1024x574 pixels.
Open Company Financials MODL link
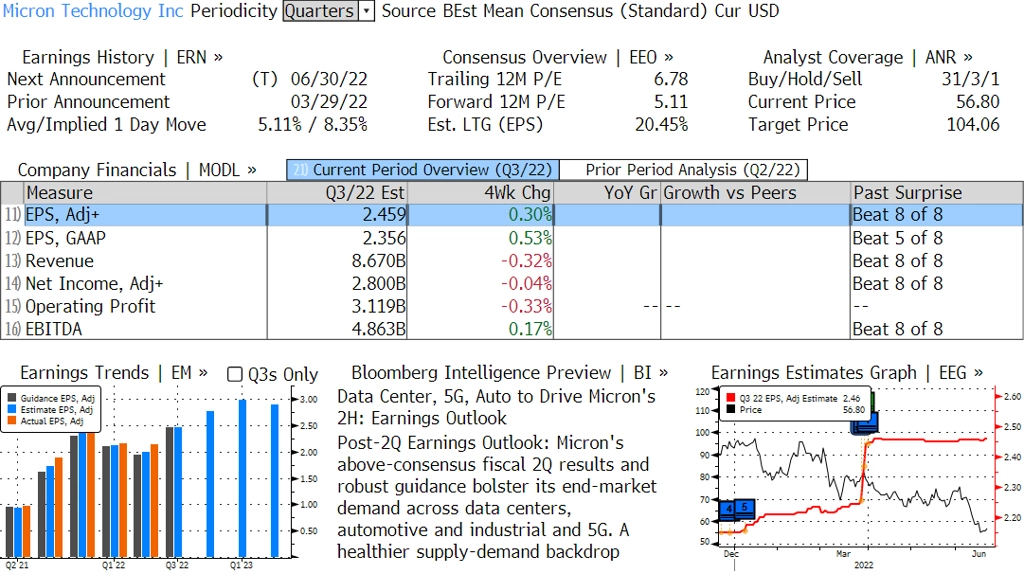click(x=137, y=170)
